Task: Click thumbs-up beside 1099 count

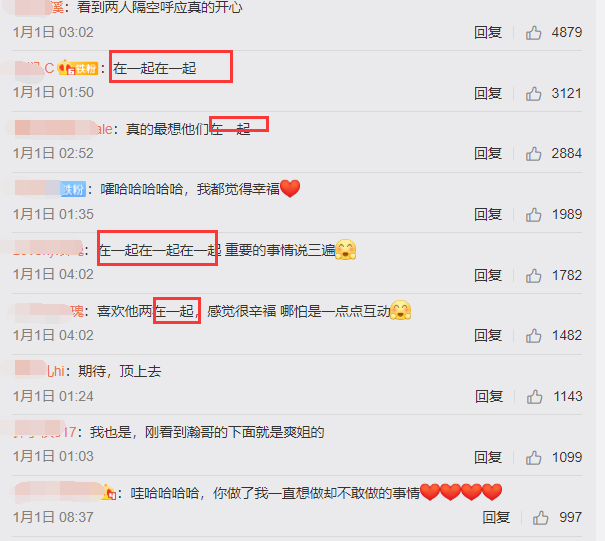Action: [x=533, y=458]
